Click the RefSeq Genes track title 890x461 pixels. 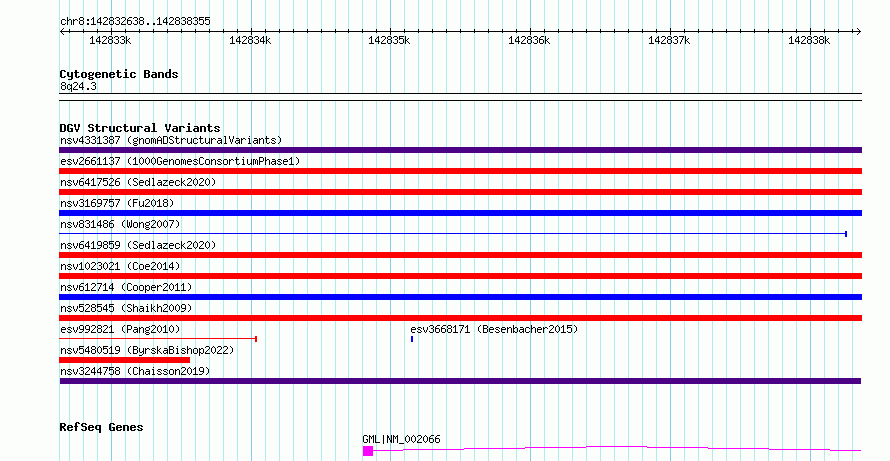(x=101, y=427)
